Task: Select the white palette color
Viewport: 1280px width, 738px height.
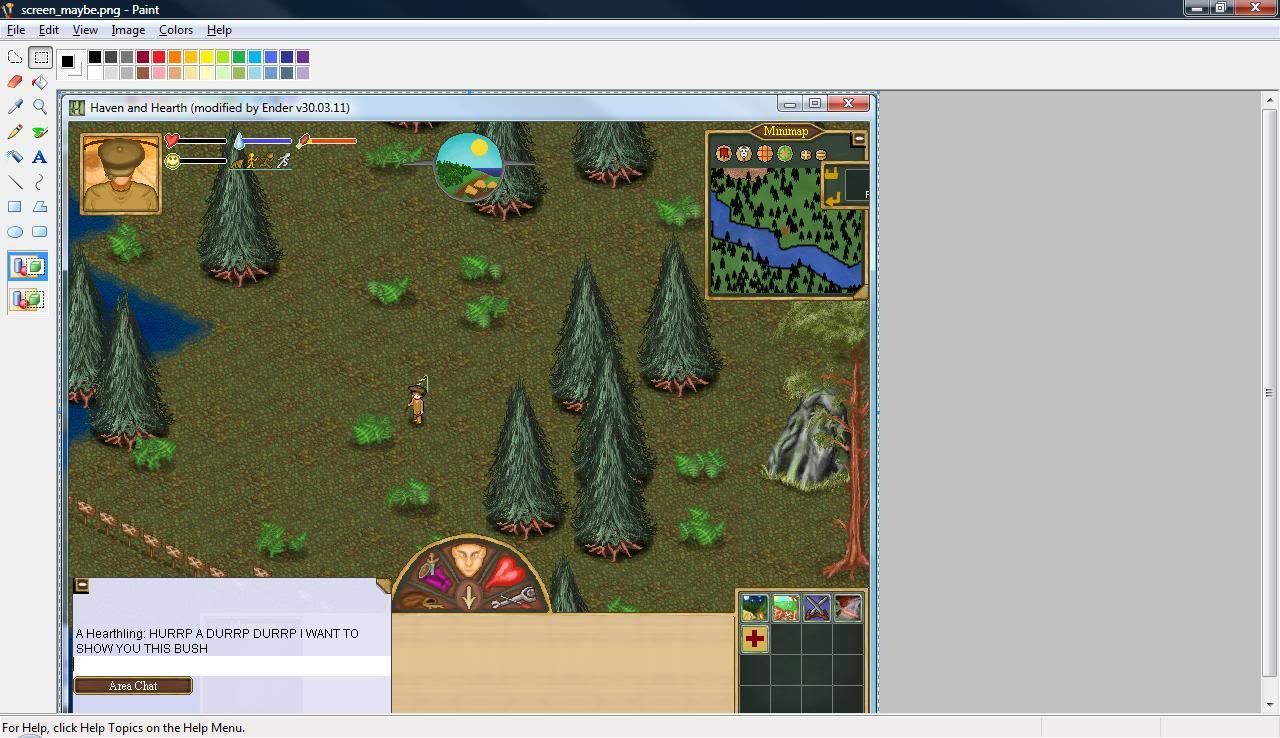Action: coord(95,73)
